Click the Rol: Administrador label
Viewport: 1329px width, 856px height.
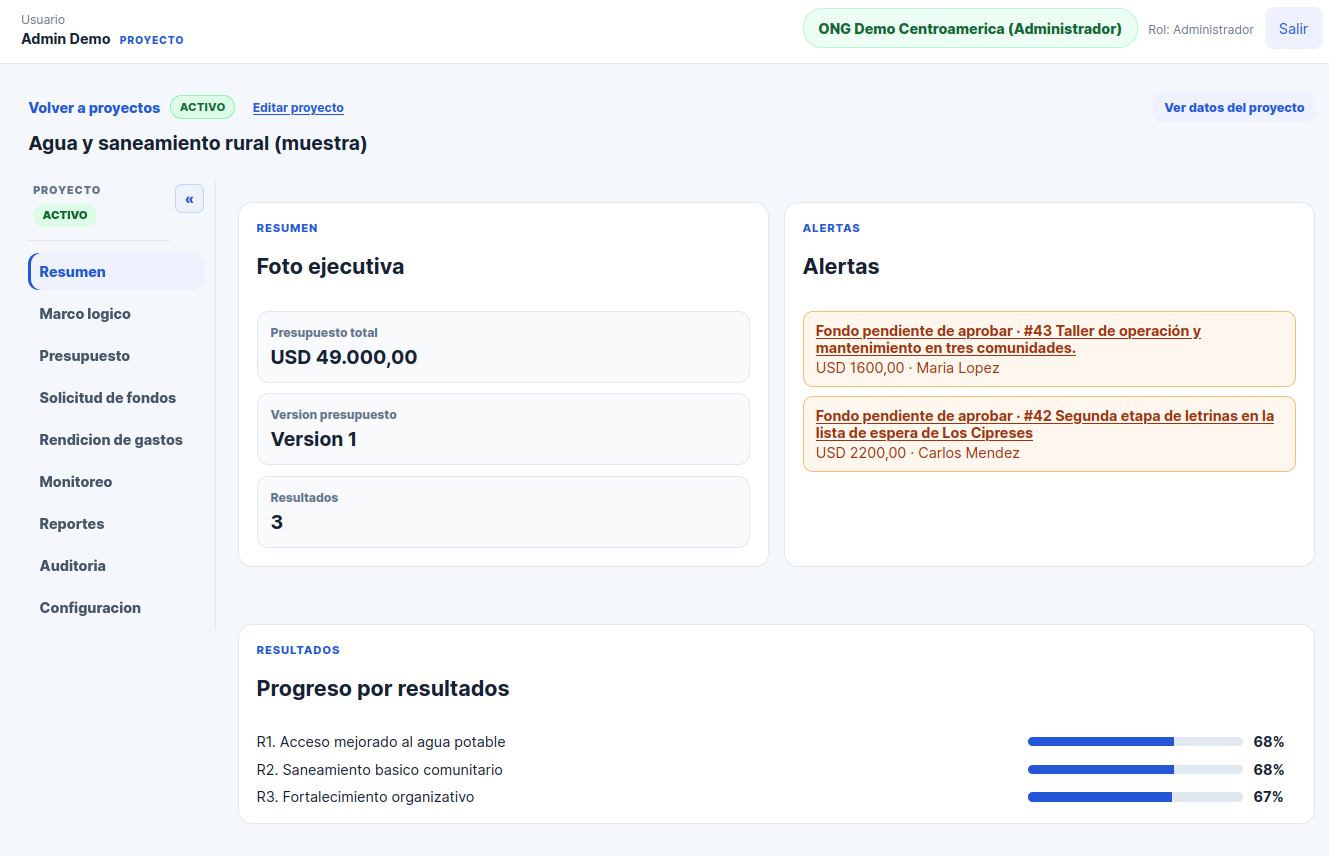1201,30
